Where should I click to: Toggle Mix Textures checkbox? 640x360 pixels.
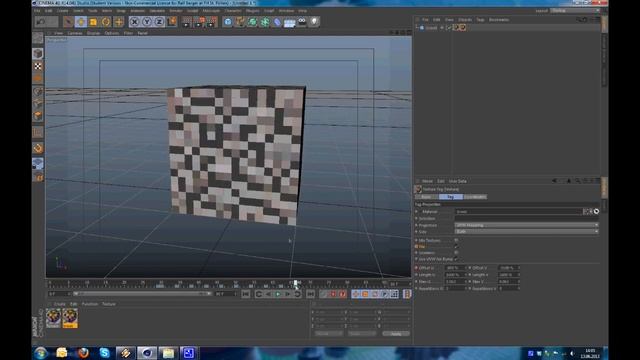456,240
